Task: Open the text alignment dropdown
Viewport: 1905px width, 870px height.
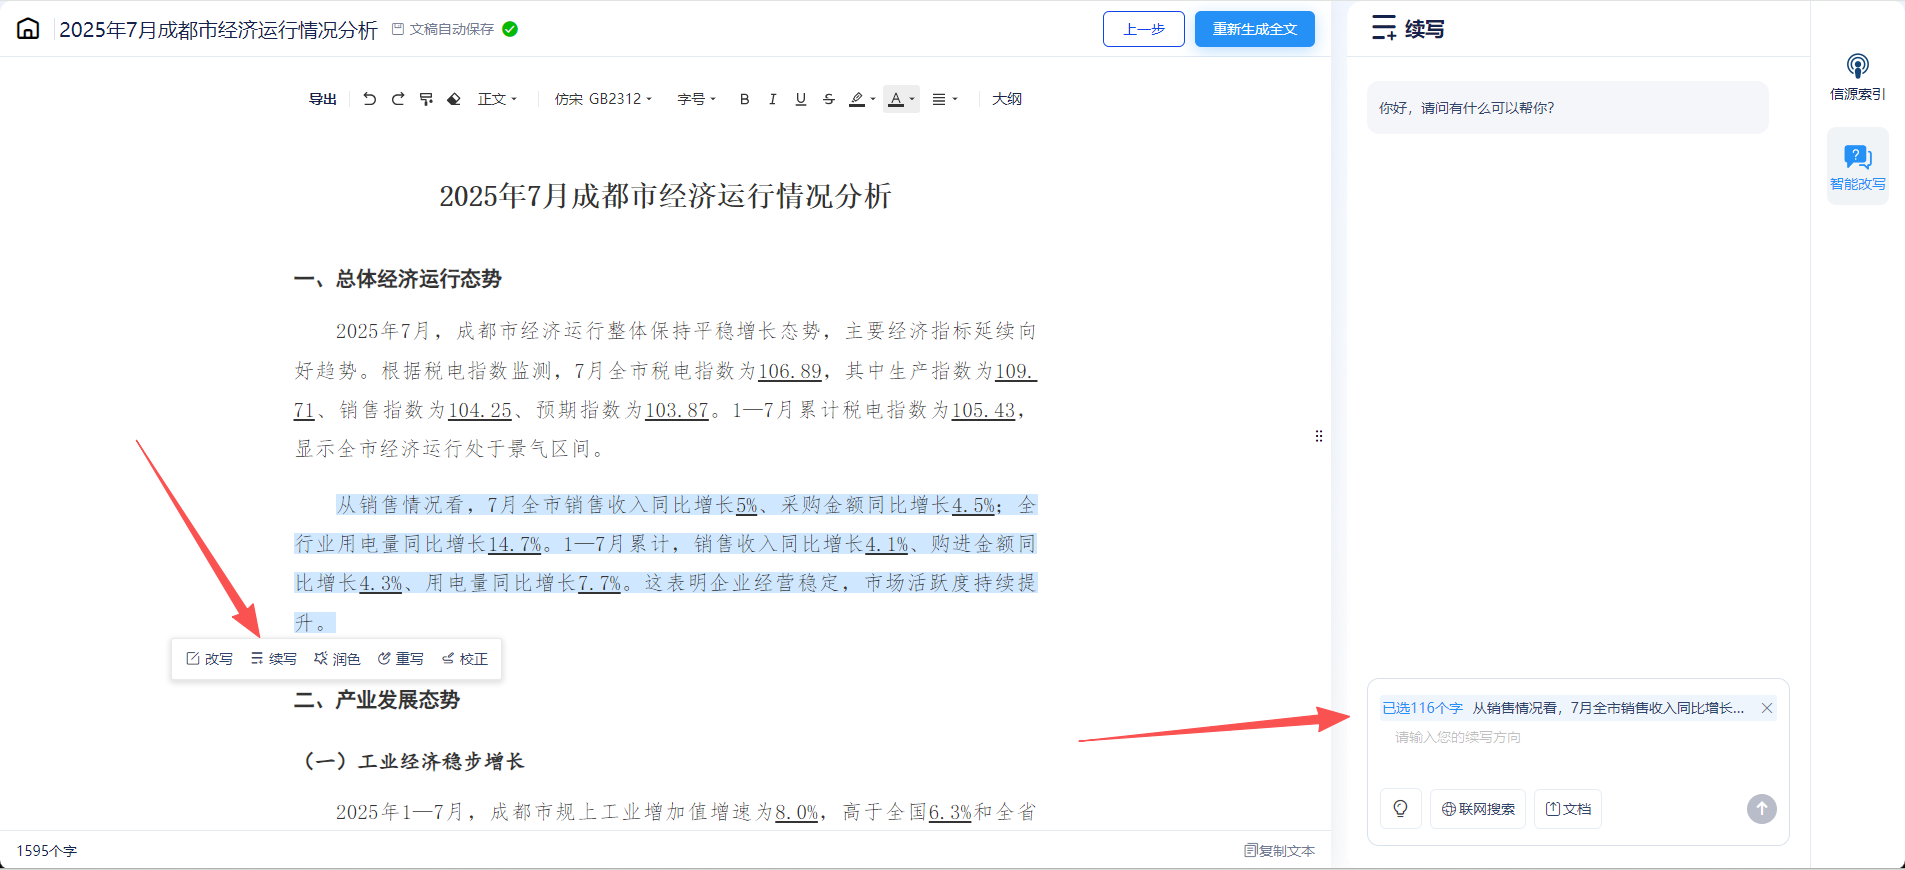Action: pos(945,99)
